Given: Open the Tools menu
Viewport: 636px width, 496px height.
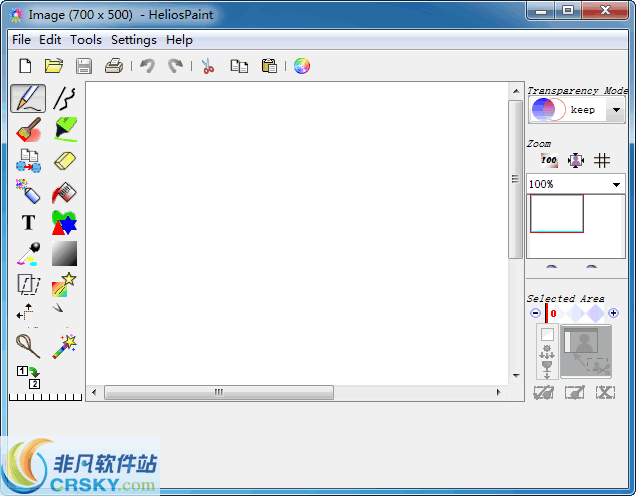Looking at the screenshot, I should [x=86, y=40].
